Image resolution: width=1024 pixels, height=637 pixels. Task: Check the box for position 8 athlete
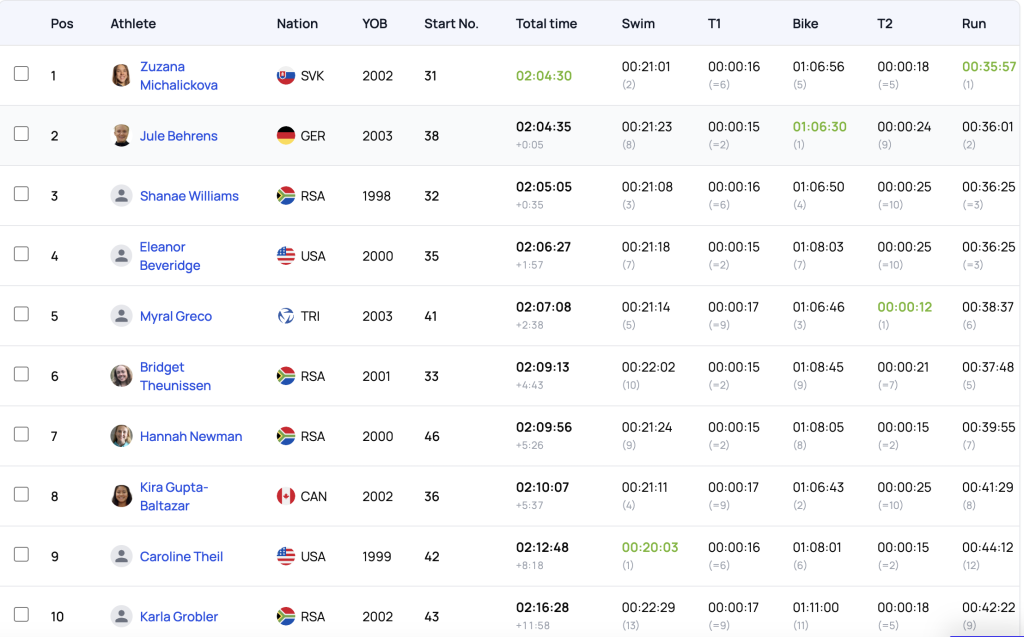pyautogui.click(x=21, y=494)
